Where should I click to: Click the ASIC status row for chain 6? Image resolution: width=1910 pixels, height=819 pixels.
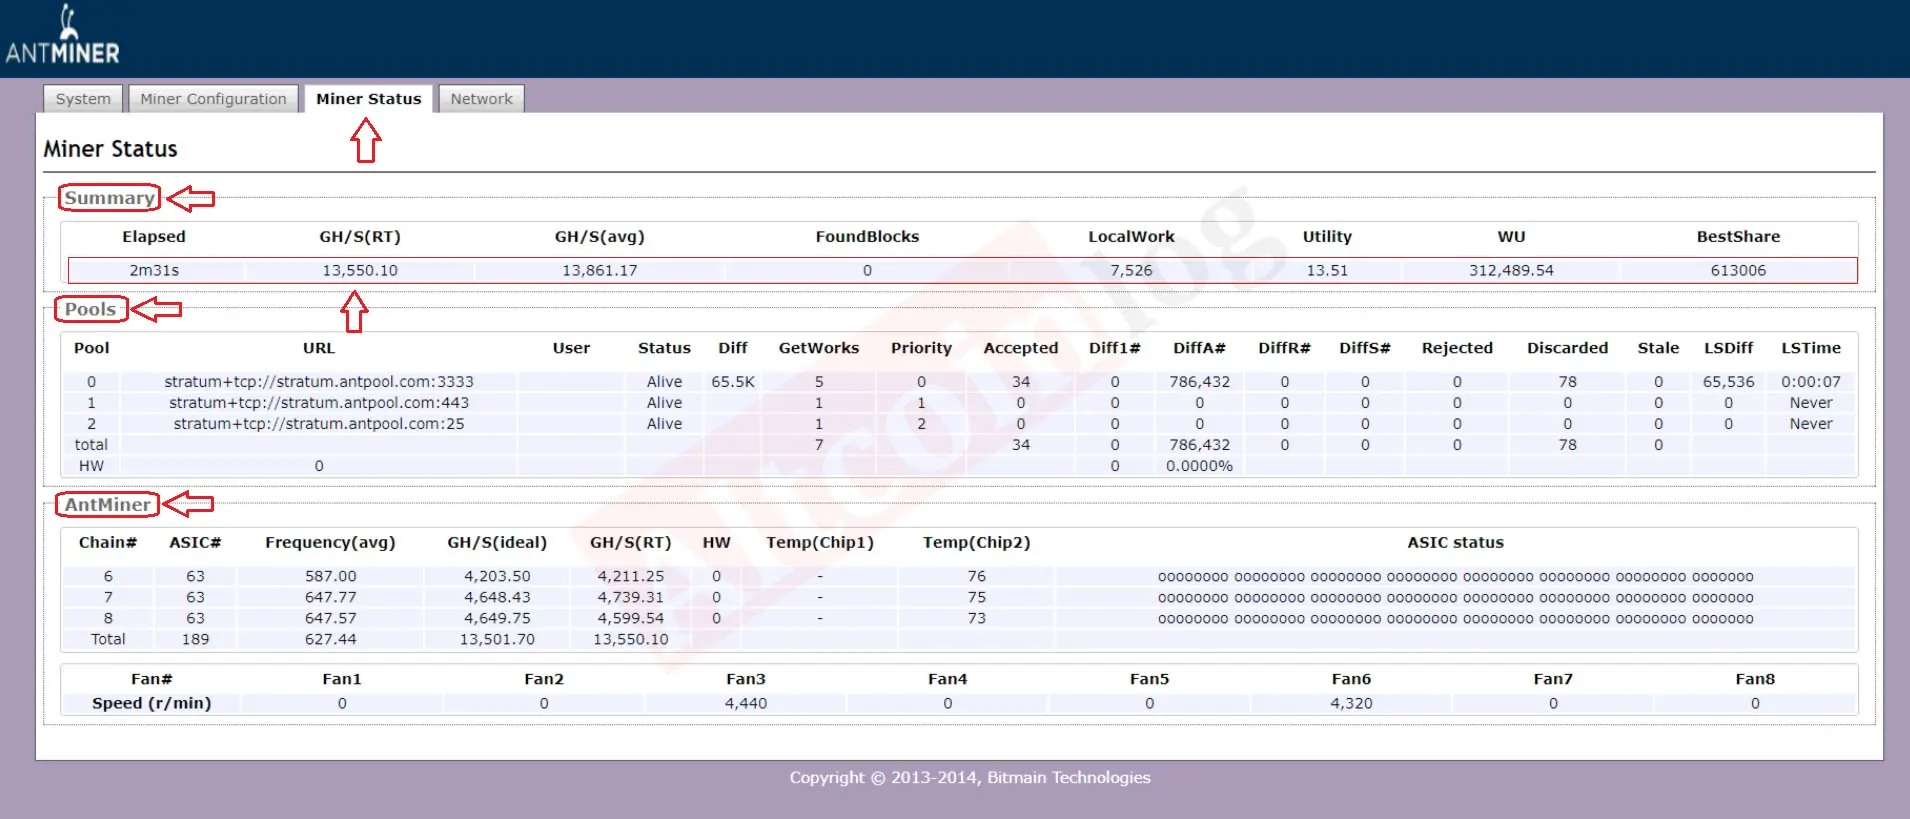1455,577
